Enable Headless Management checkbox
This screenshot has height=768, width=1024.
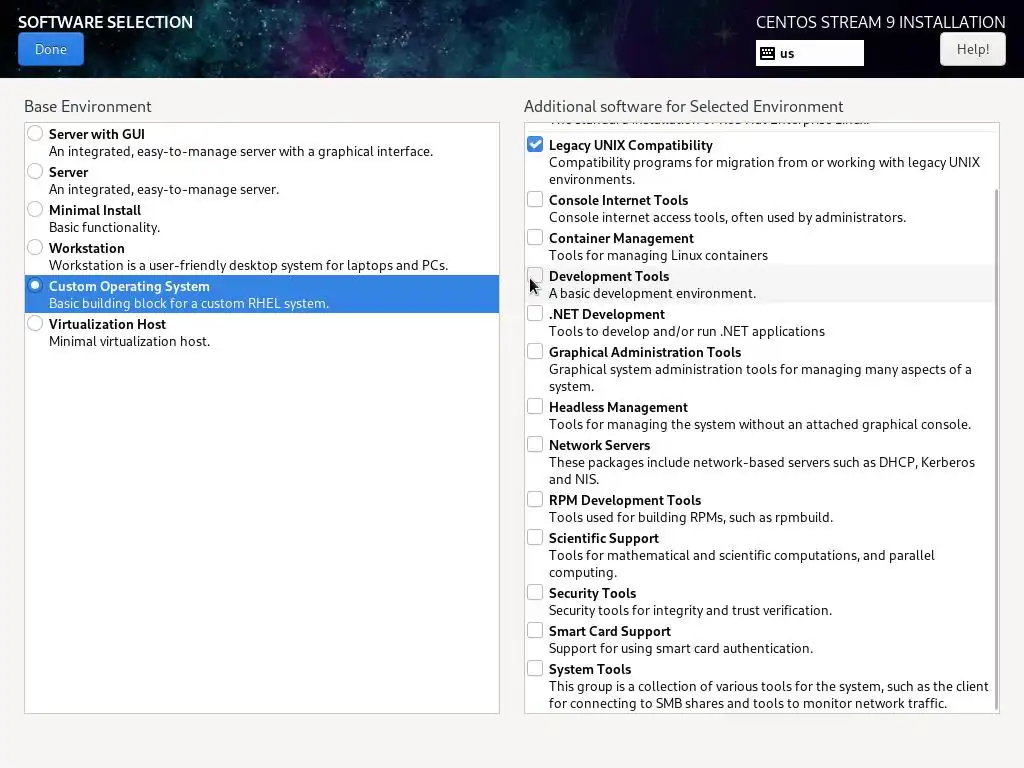click(535, 406)
